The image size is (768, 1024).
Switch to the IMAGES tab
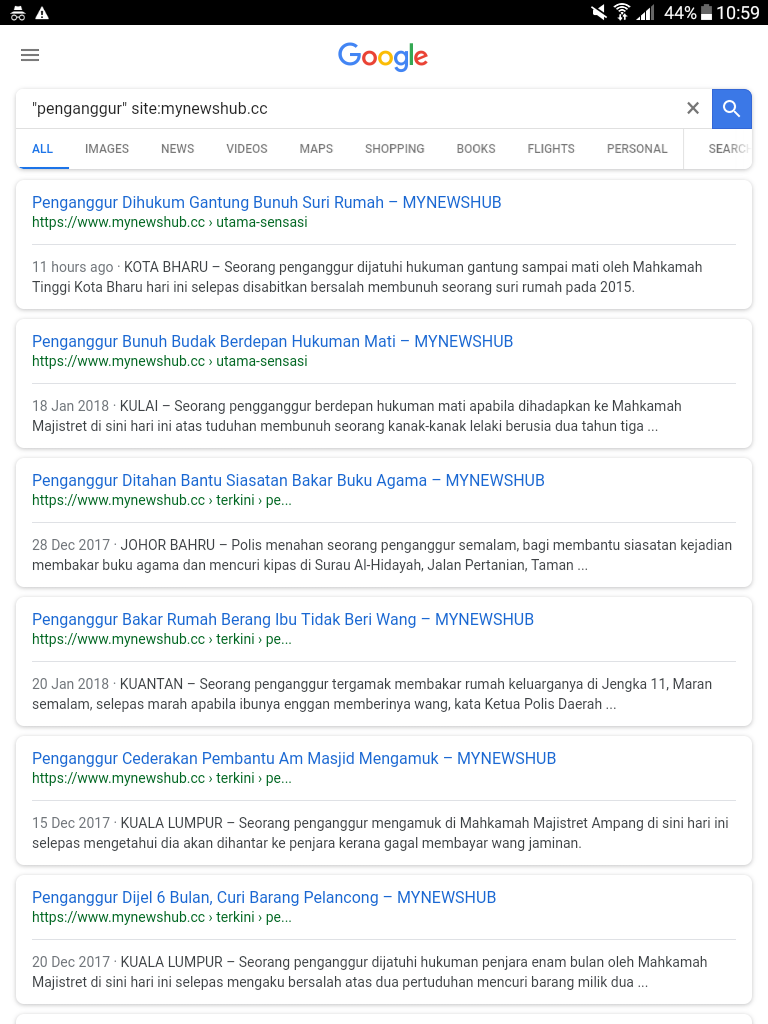107,149
